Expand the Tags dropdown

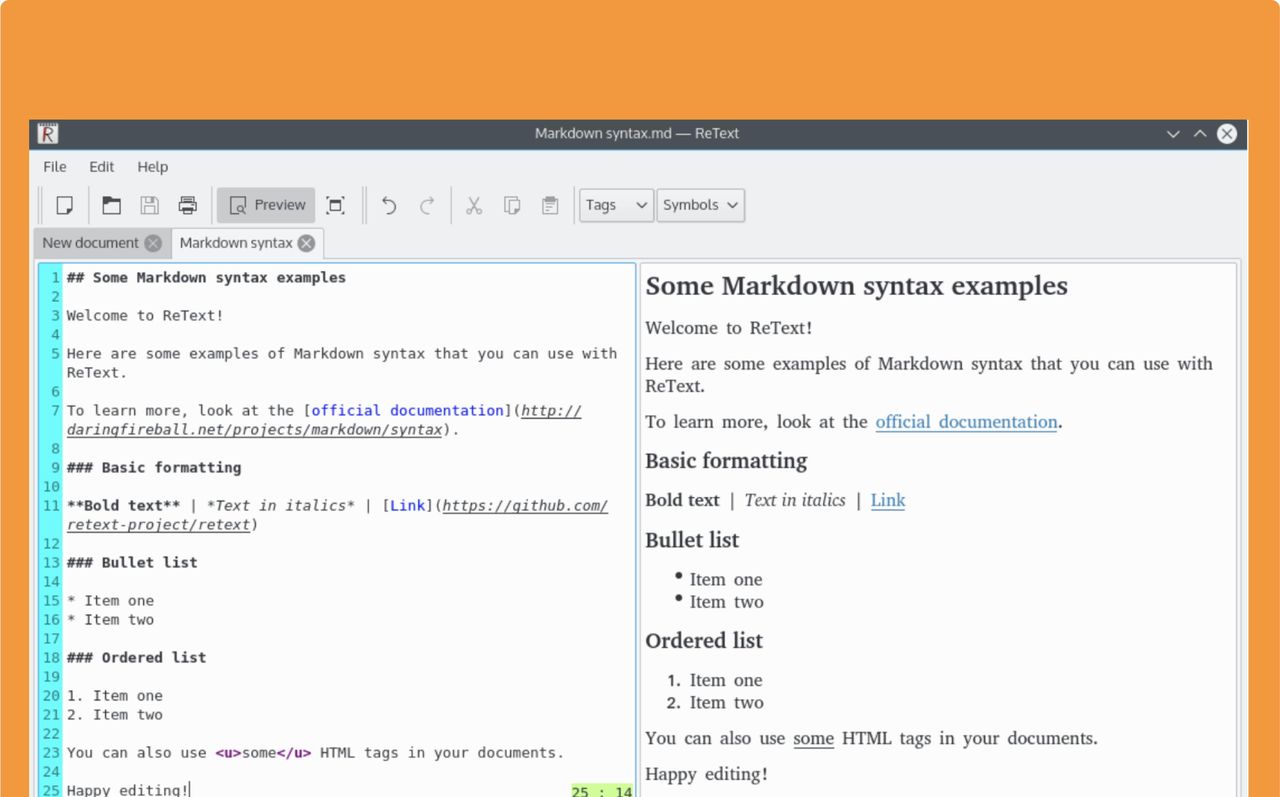click(x=616, y=205)
